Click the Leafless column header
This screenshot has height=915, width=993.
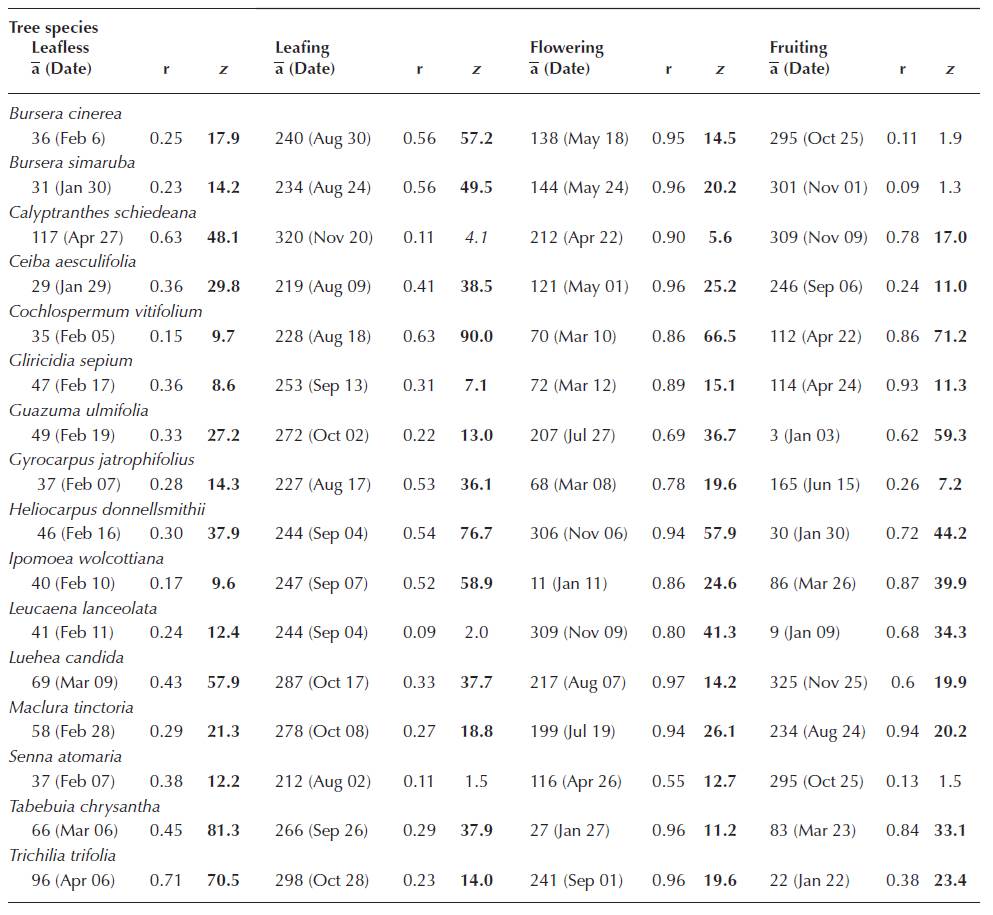(x=60, y=48)
